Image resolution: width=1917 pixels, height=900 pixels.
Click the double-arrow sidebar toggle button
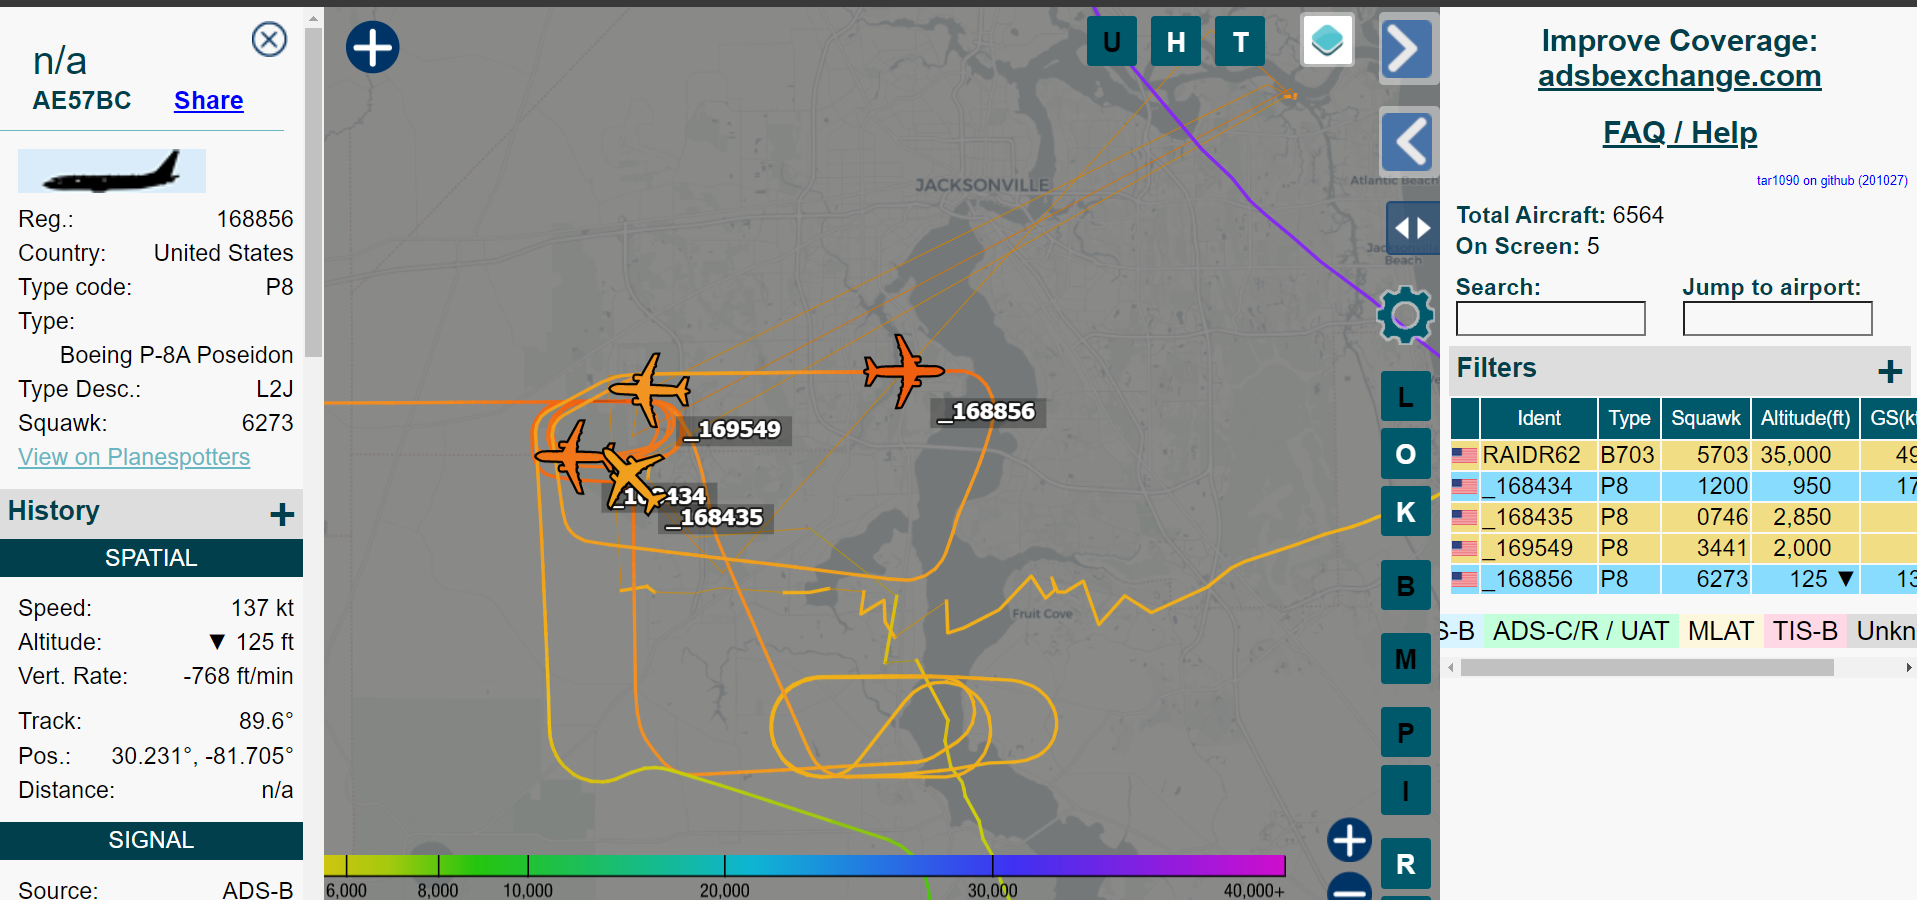click(x=1412, y=228)
